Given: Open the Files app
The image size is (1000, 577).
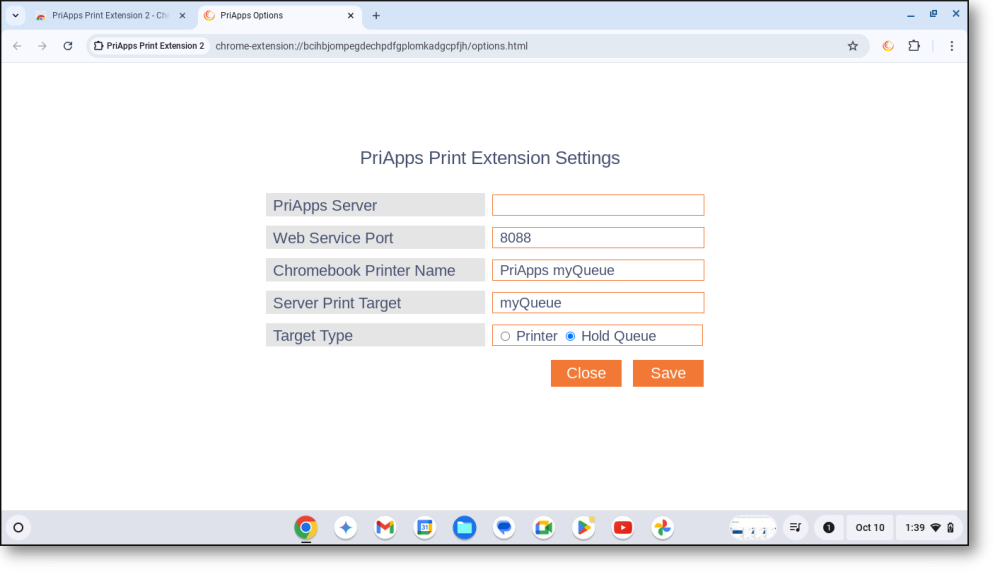Looking at the screenshot, I should coord(464,528).
